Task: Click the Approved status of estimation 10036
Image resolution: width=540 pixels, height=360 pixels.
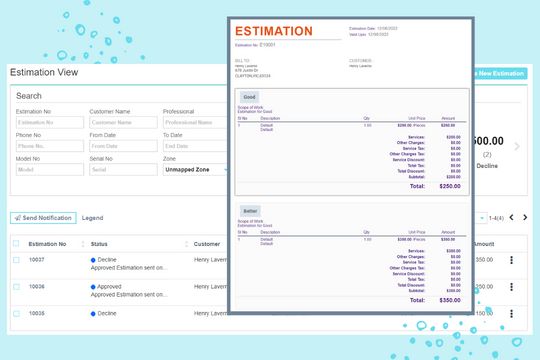Action: coord(109,286)
